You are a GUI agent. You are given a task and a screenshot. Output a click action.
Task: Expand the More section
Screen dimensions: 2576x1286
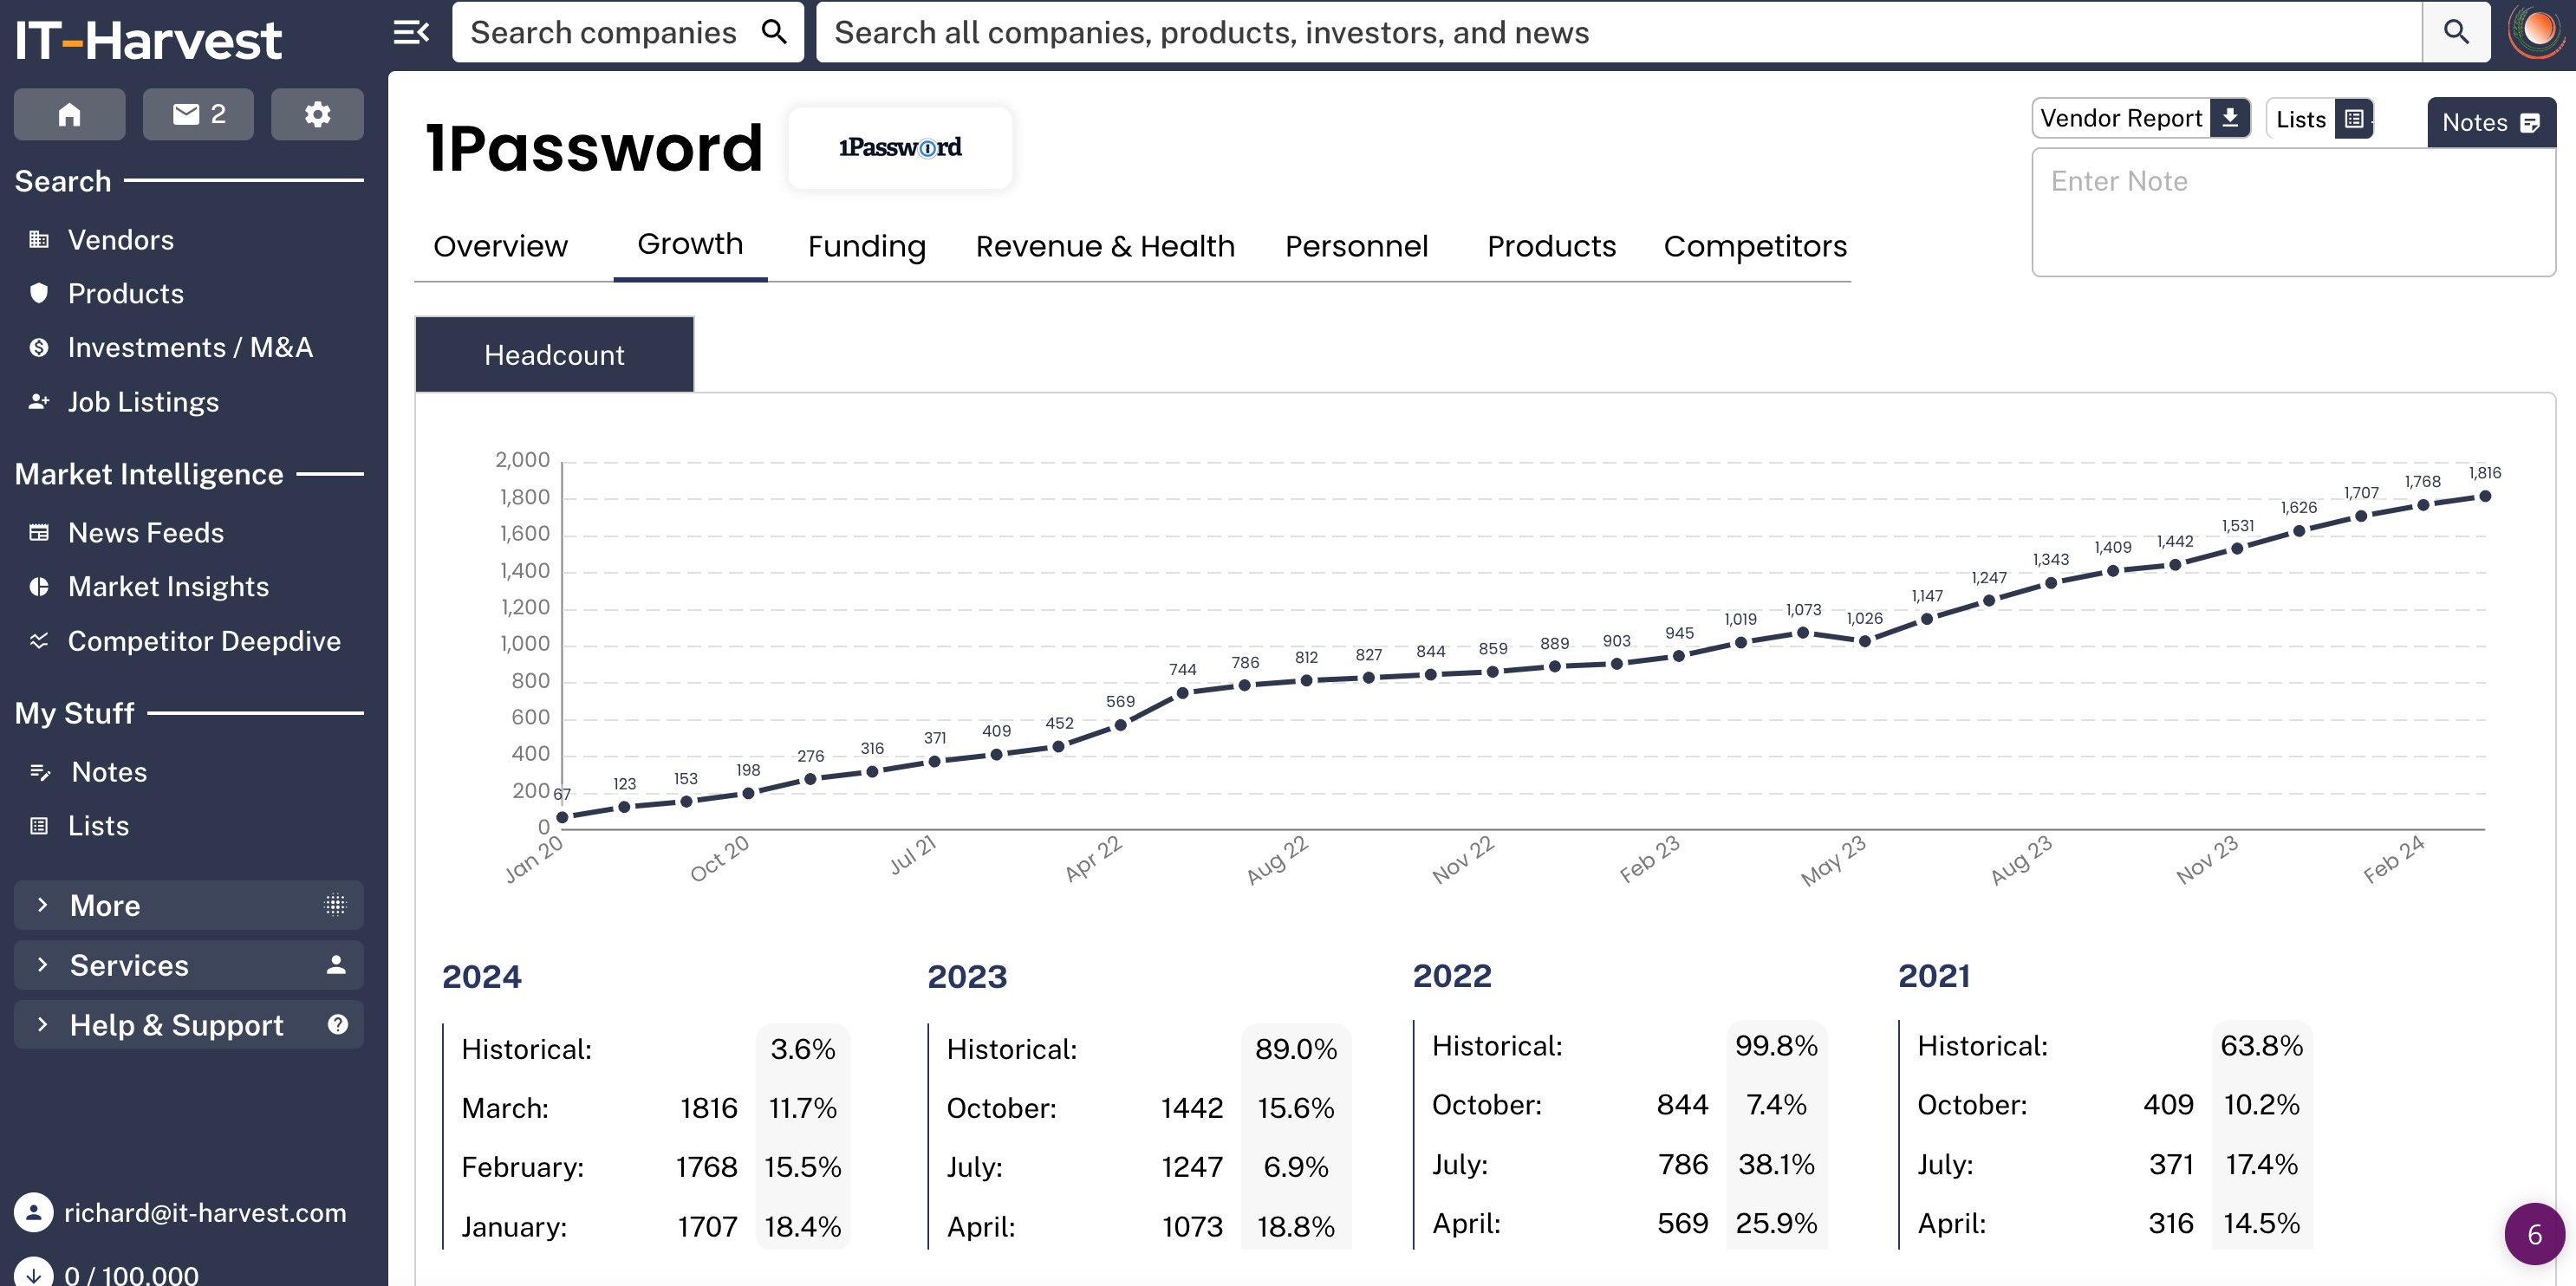(x=189, y=905)
